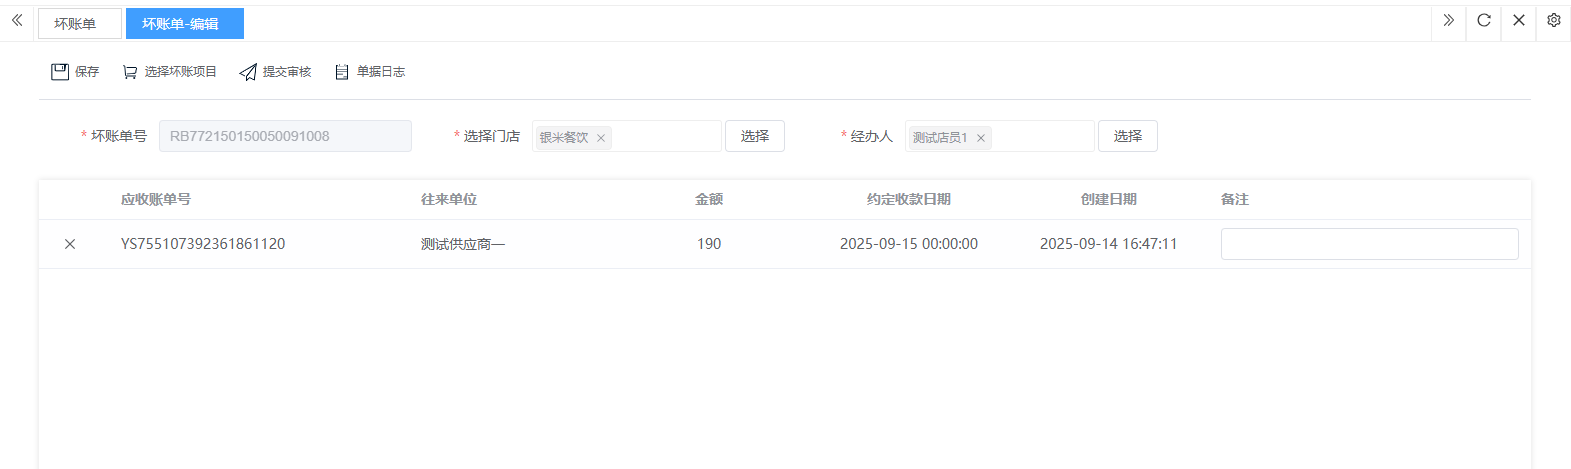1571x469 pixels.
Task: Click 选择 button beside the store field
Action: point(754,136)
